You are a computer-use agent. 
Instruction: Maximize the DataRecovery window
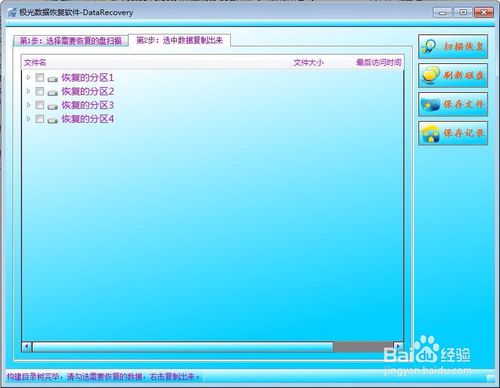pos(463,13)
